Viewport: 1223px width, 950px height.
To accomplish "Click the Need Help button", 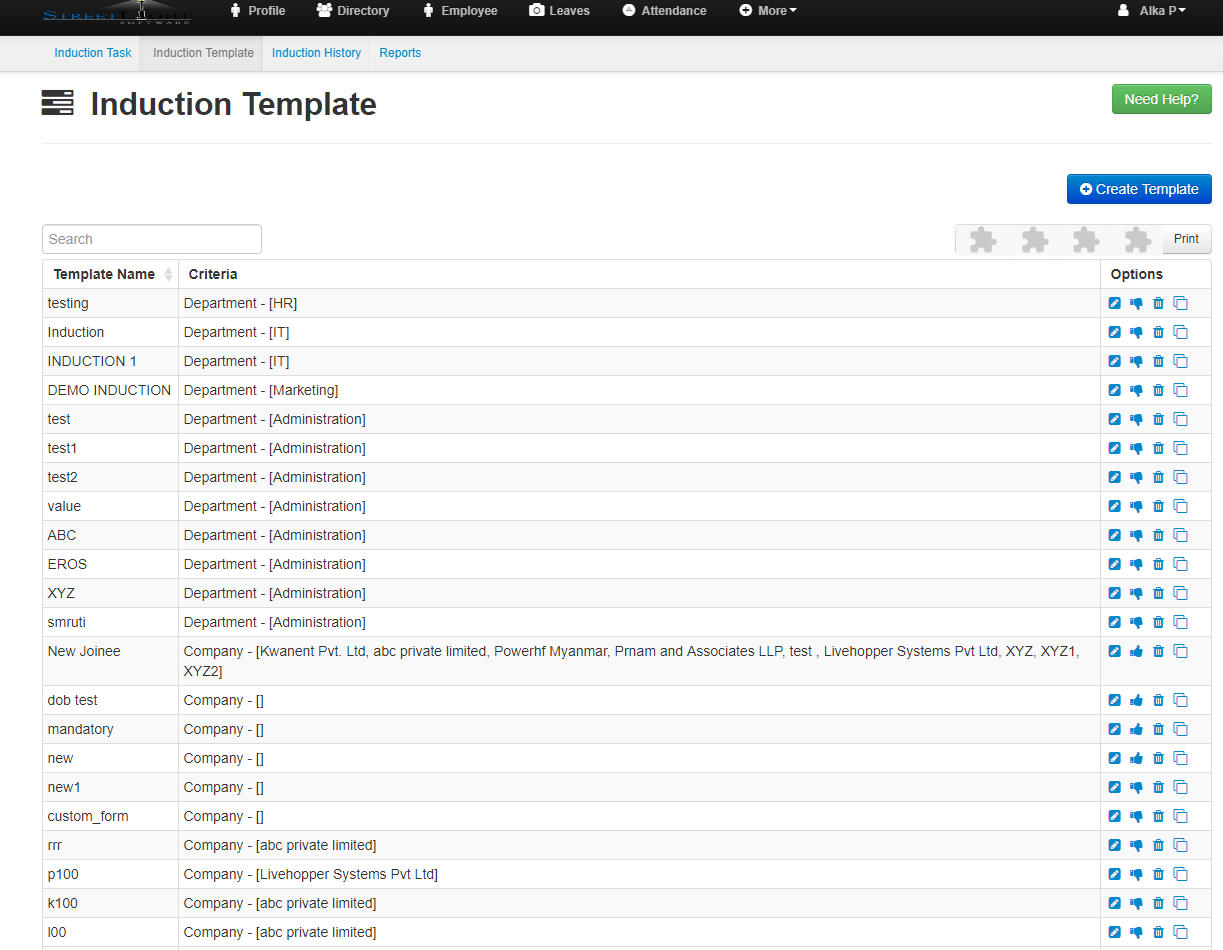I will (x=1161, y=99).
